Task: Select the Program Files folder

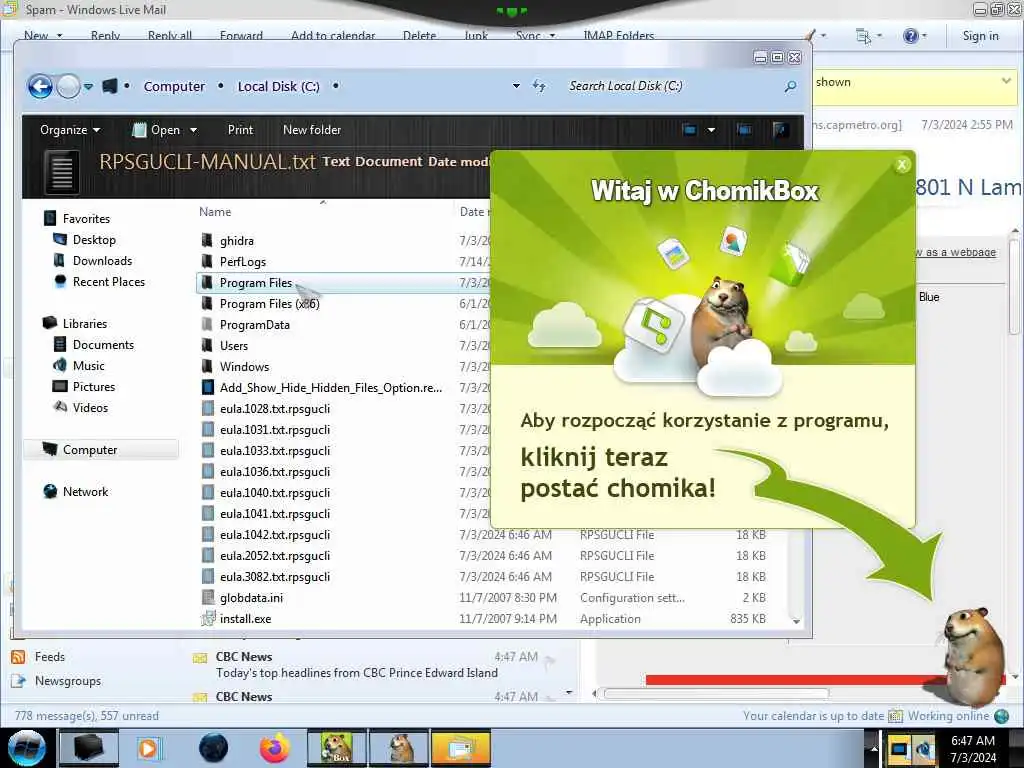Action: [256, 283]
